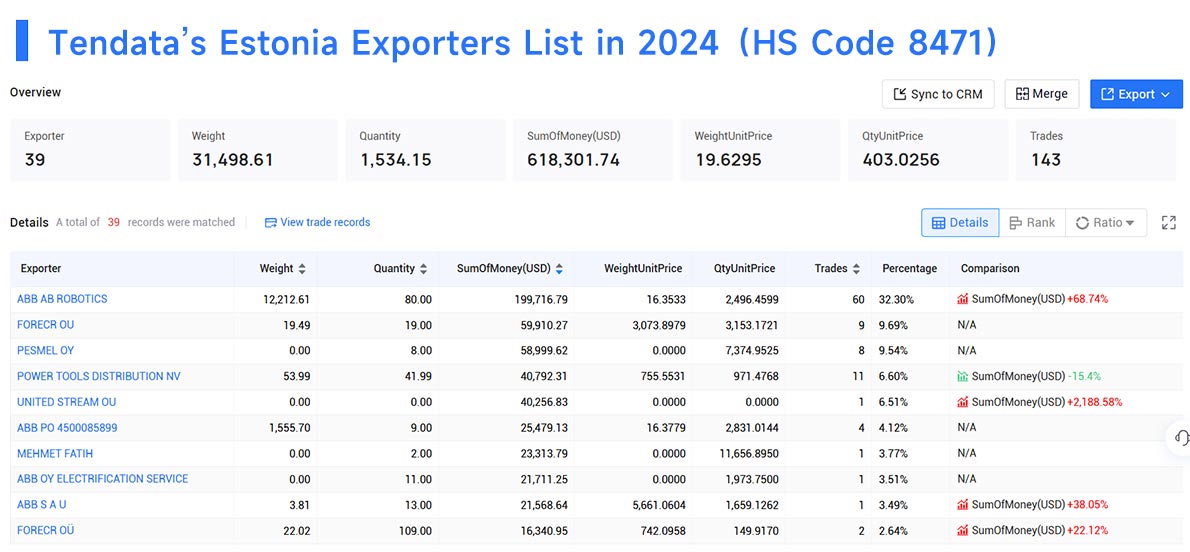Open exporter ABB PO 4500085899

pos(68,428)
